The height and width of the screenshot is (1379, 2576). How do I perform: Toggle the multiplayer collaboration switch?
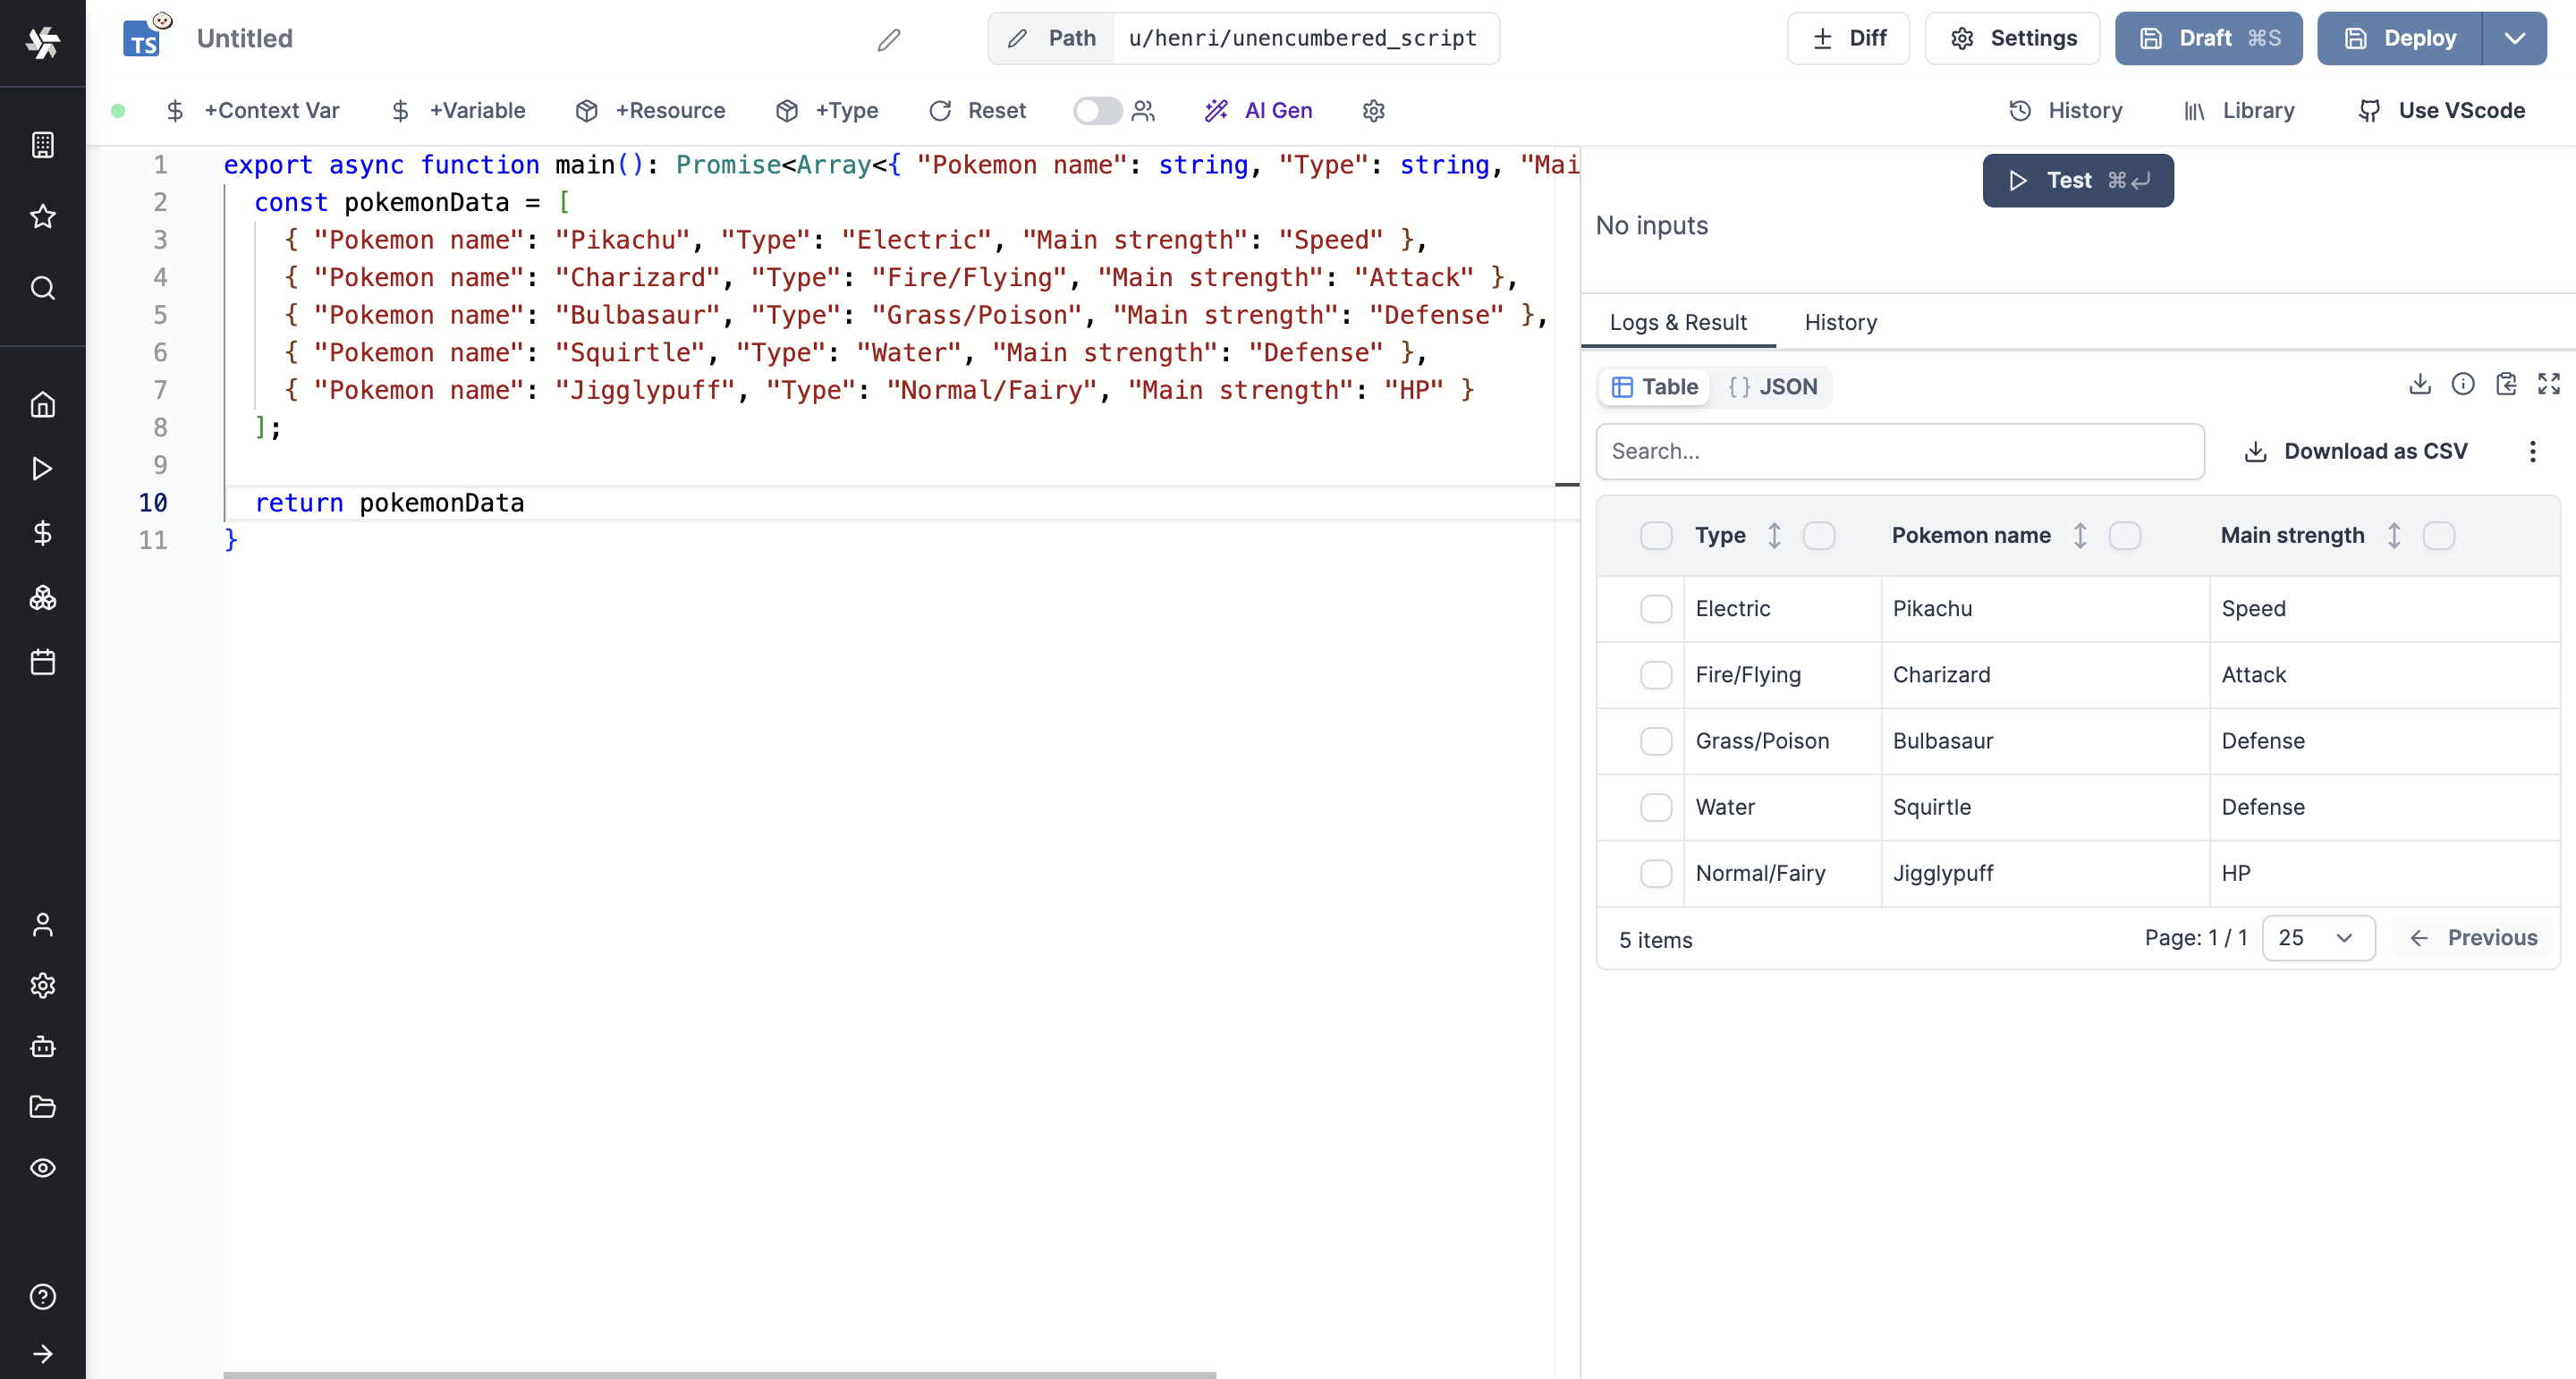click(1097, 111)
